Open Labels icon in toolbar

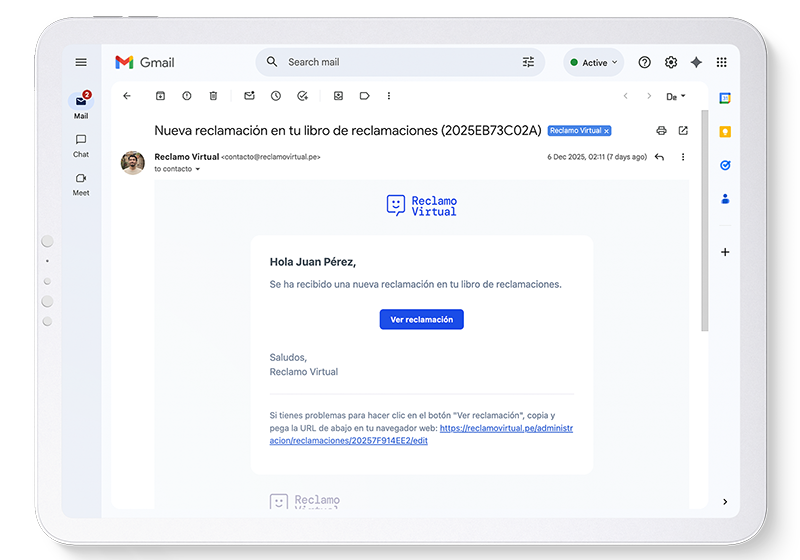point(364,95)
